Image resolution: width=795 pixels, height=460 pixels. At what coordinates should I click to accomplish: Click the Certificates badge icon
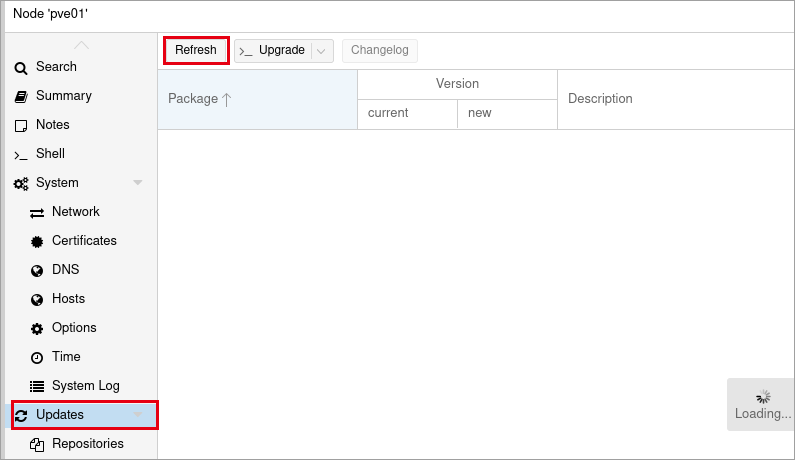(37, 242)
